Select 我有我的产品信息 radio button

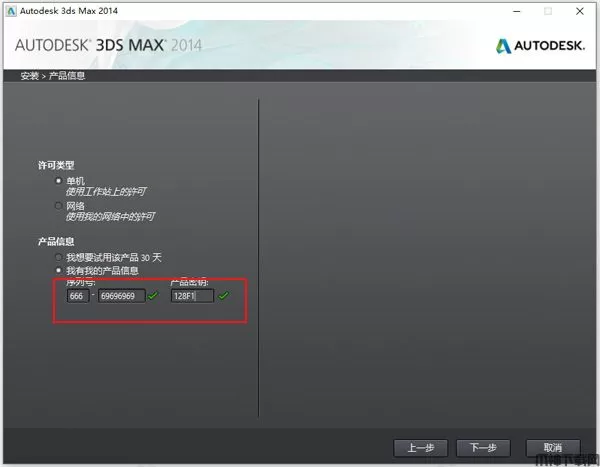click(x=59, y=270)
